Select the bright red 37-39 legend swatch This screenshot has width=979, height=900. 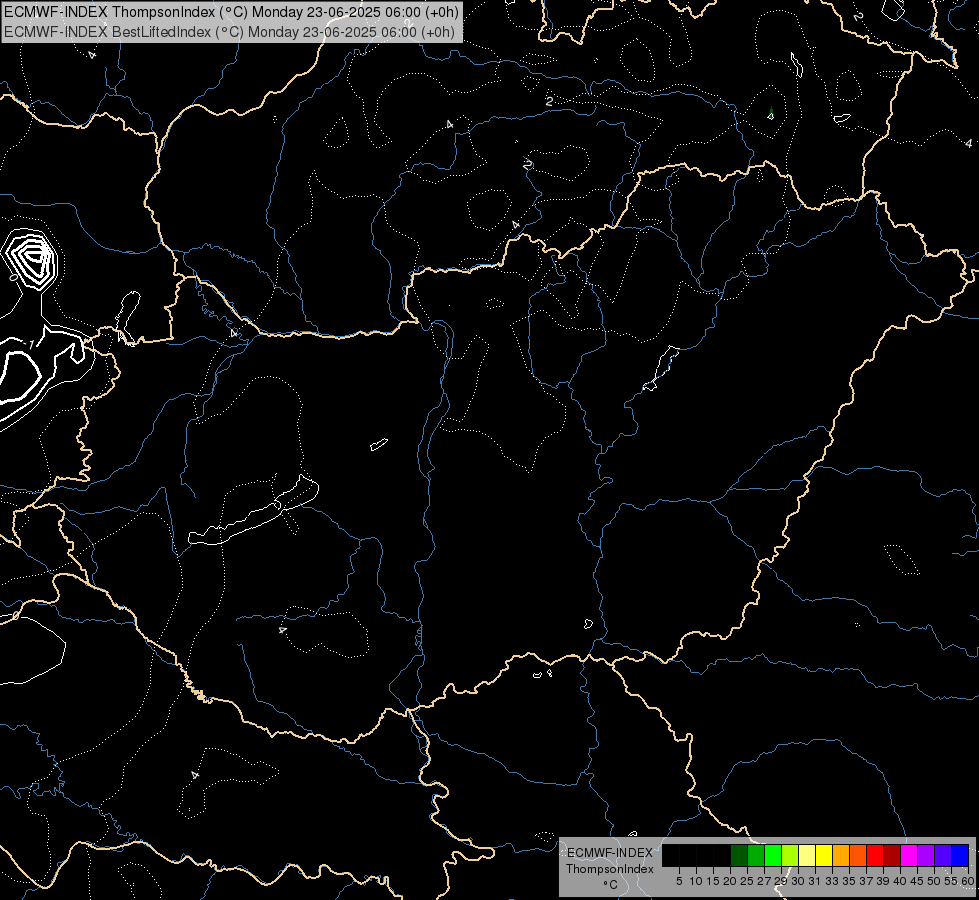point(875,855)
